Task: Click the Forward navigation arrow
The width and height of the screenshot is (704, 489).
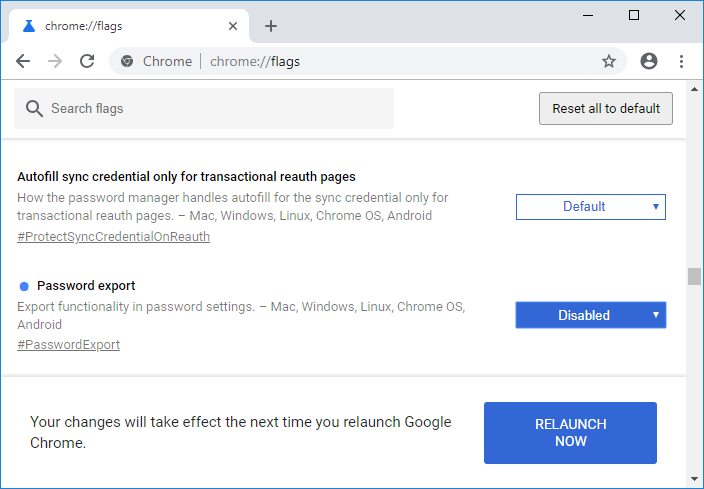Action: point(55,61)
